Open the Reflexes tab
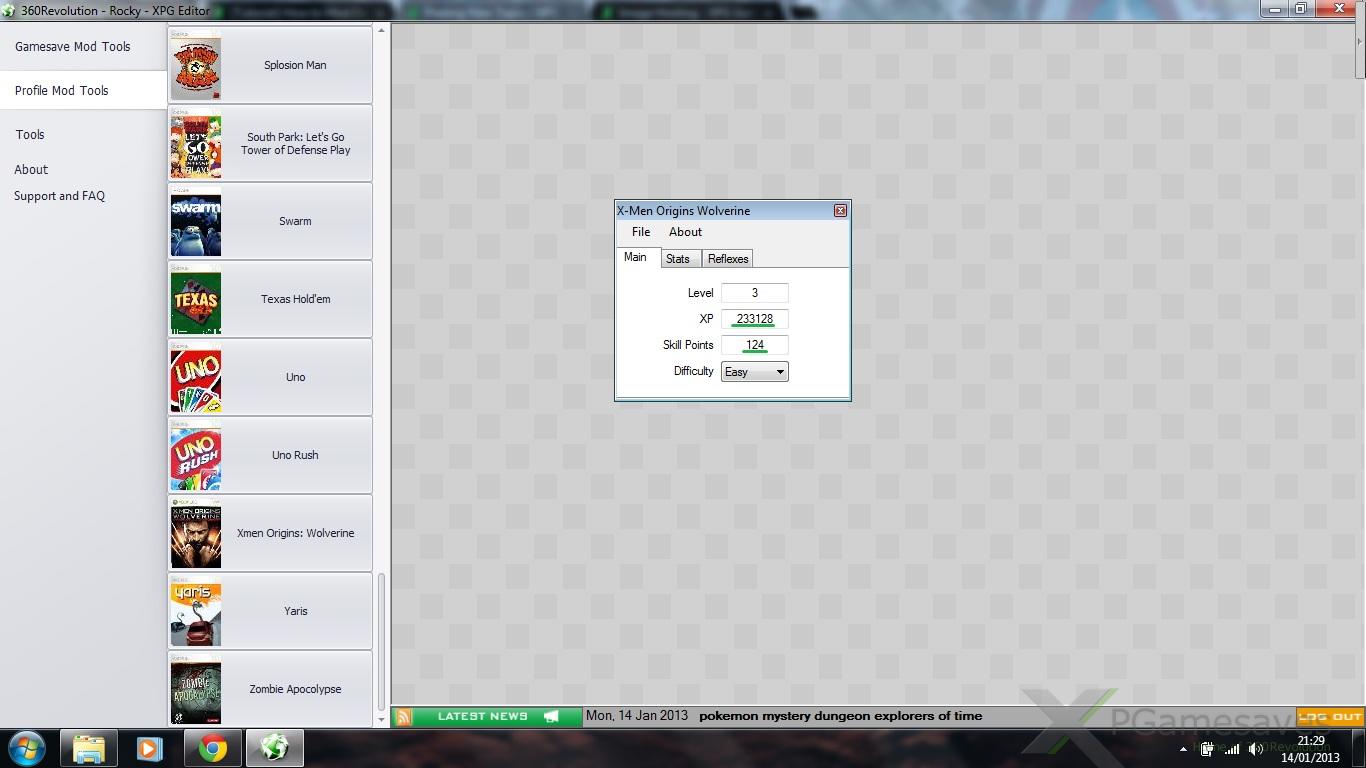The height and width of the screenshot is (768, 1366). 728,259
